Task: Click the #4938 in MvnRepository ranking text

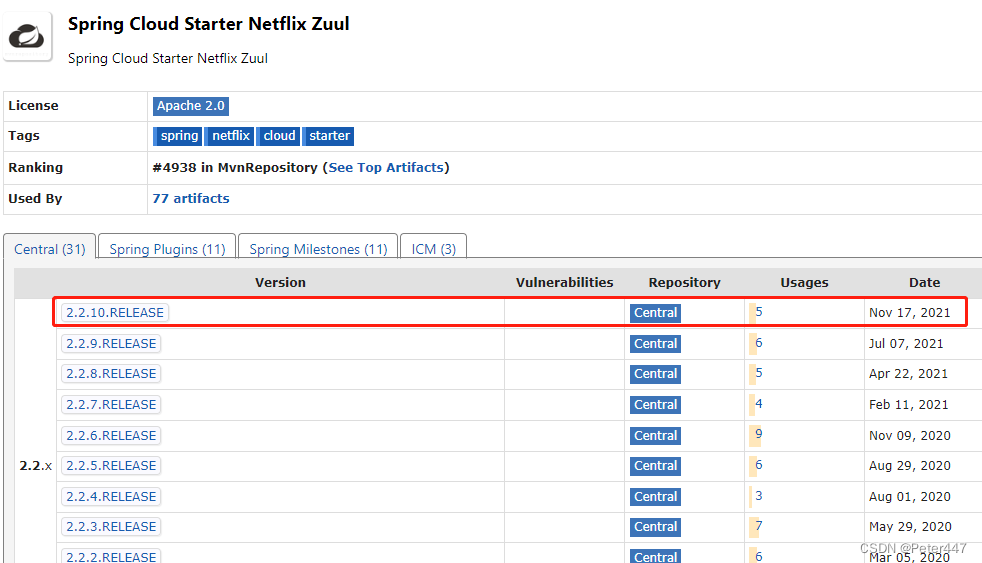Action: 235,167
